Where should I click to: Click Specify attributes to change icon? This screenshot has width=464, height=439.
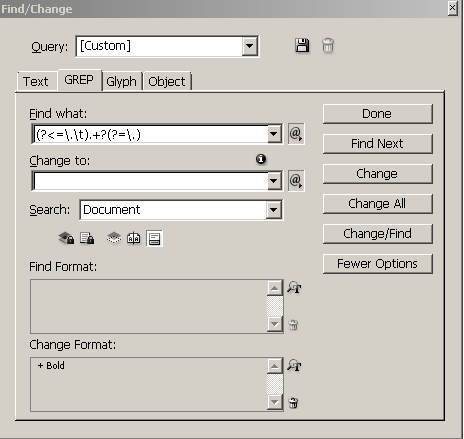[x=294, y=365]
